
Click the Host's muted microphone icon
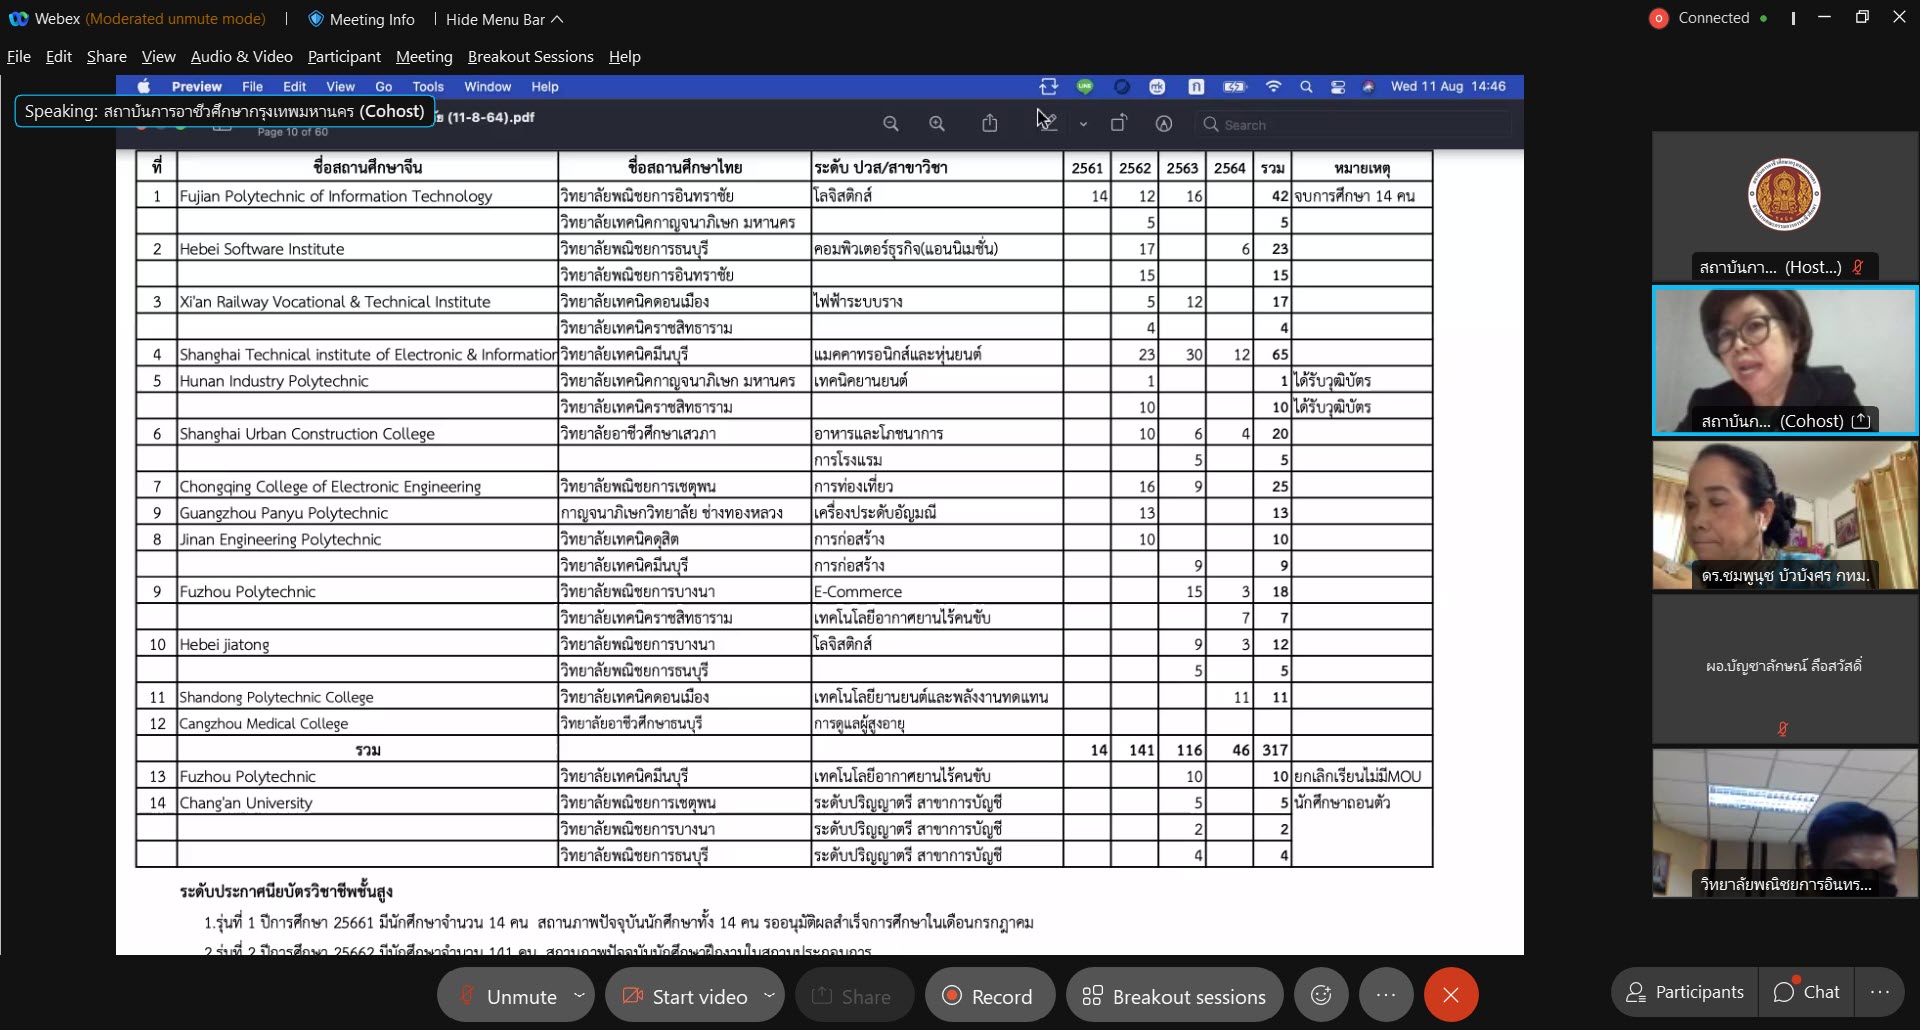click(1857, 267)
